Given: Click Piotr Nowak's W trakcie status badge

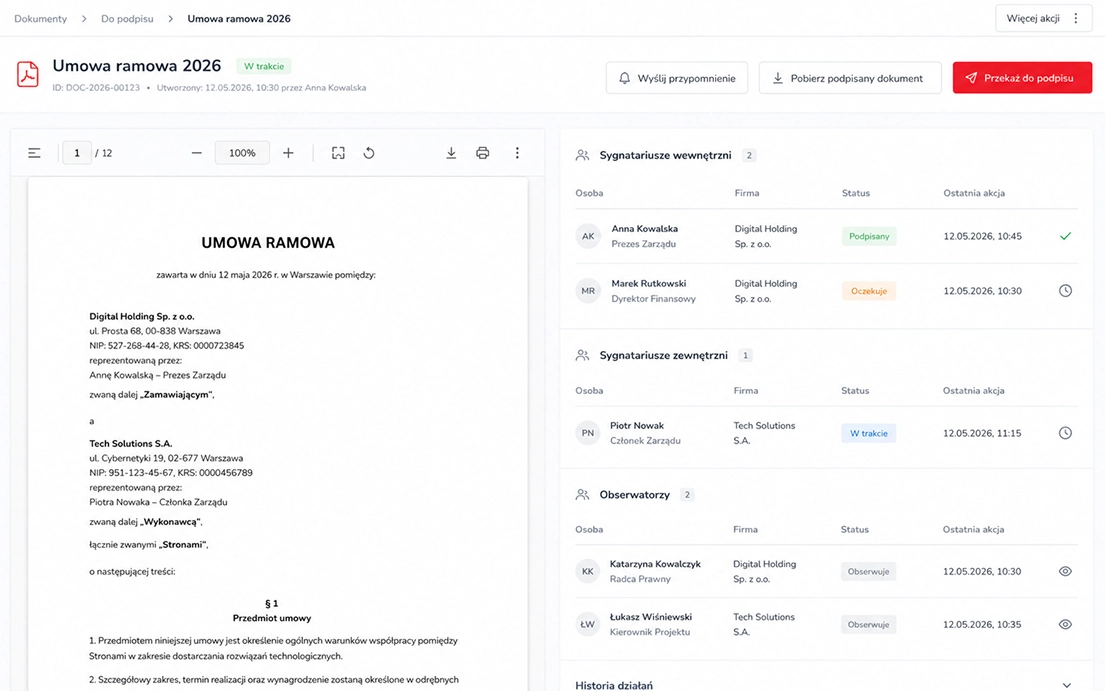Looking at the screenshot, I should [868, 433].
